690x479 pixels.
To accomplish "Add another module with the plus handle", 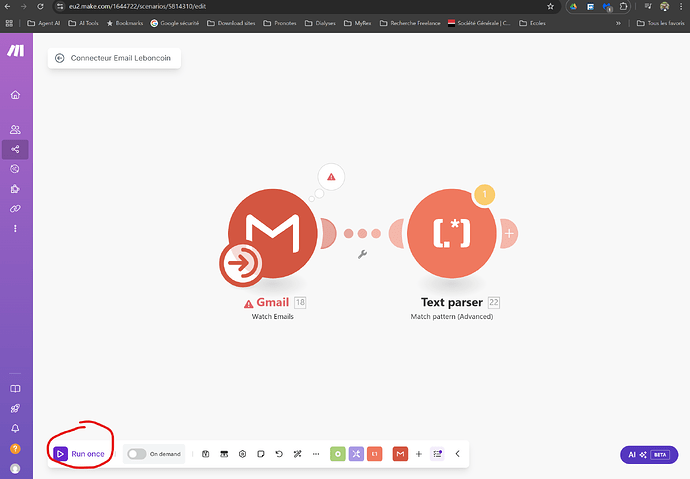I will tap(510, 234).
